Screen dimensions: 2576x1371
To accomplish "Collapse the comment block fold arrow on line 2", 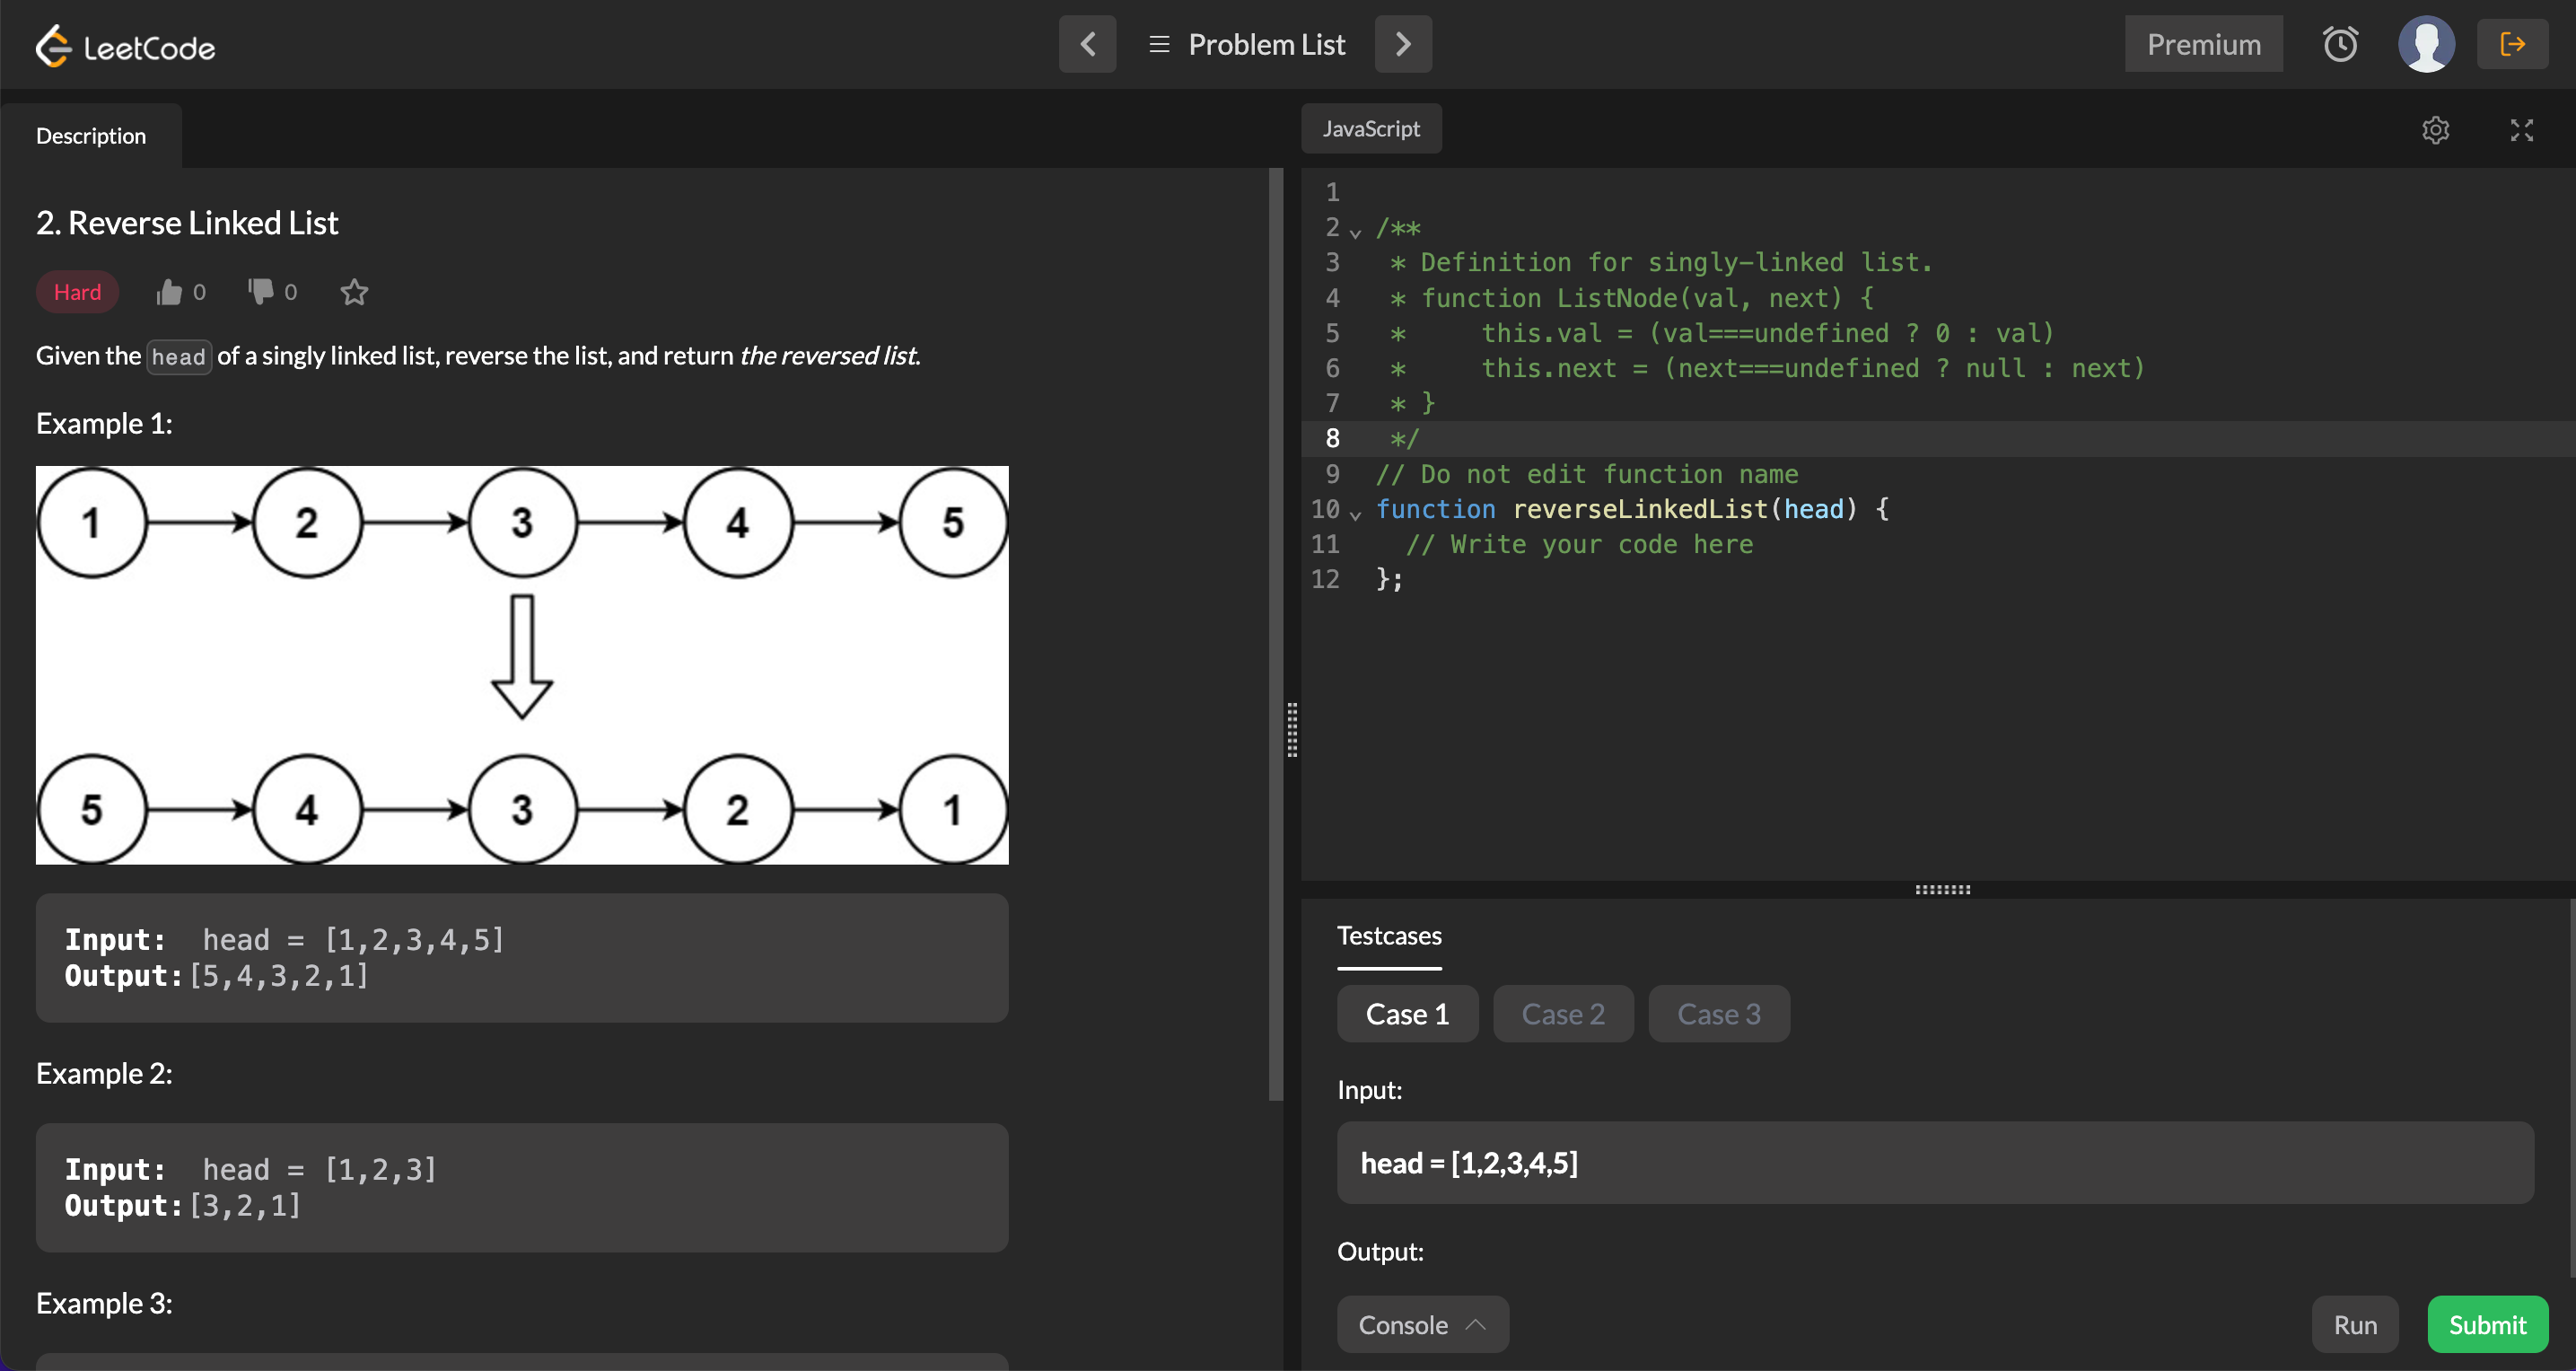I will 1355,233.
